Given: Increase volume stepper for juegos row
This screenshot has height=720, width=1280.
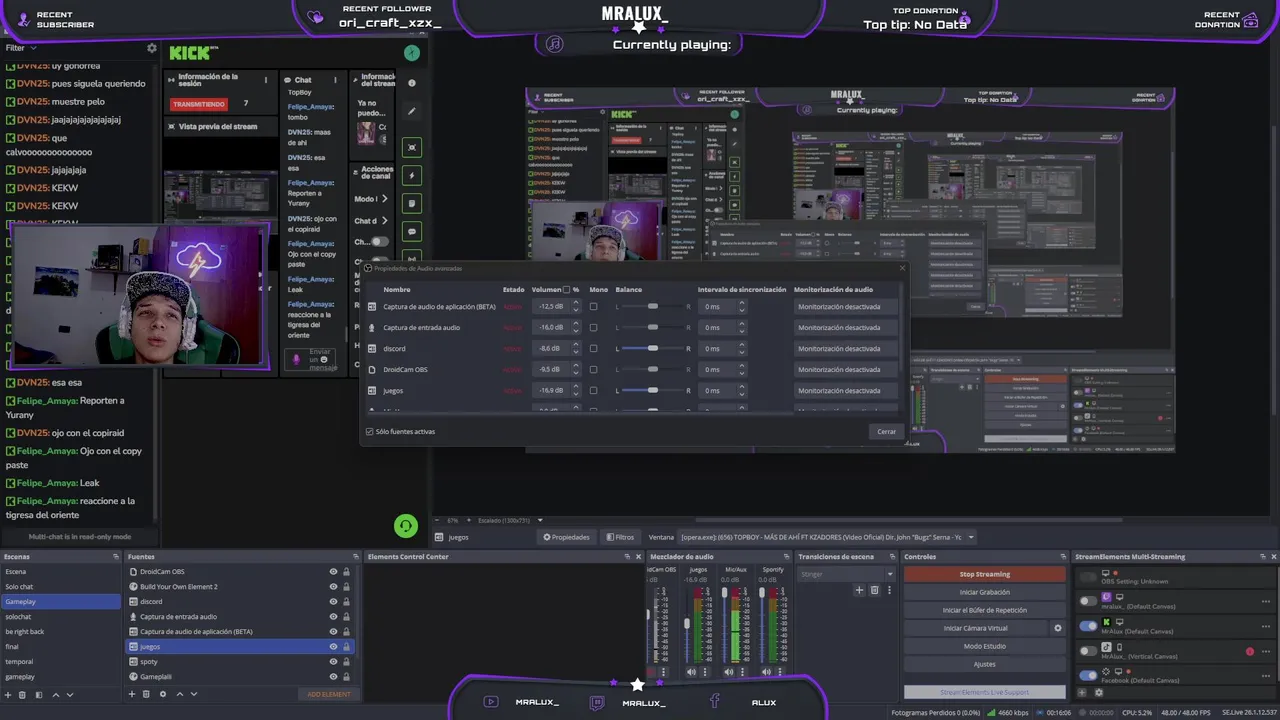Looking at the screenshot, I should point(576,387).
